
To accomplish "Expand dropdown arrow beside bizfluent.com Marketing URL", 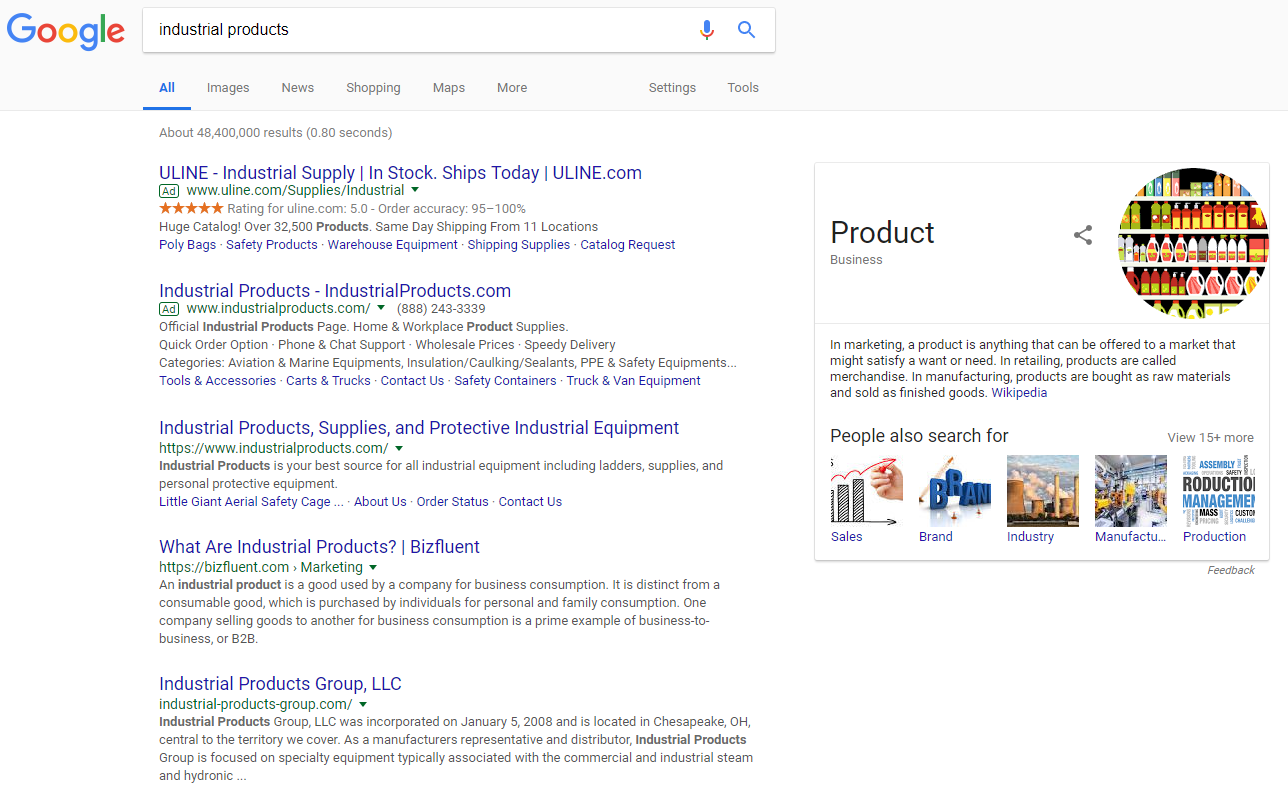I will [x=373, y=567].
